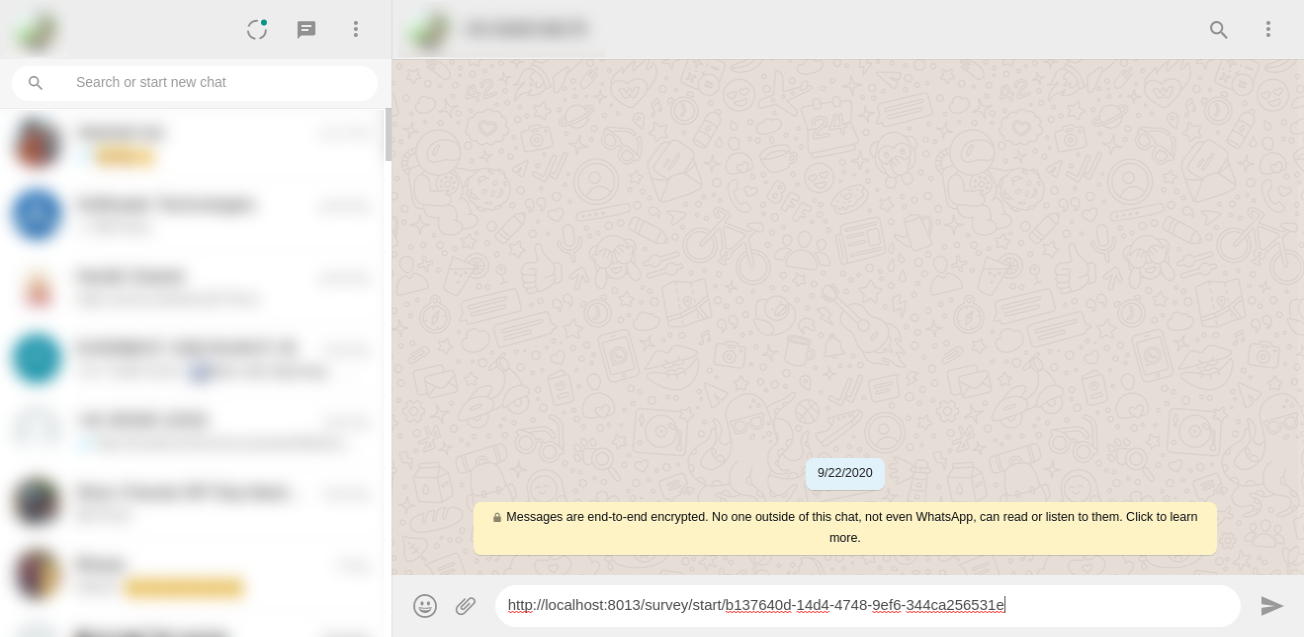Click the magnifier in the chat search bar

(36, 83)
